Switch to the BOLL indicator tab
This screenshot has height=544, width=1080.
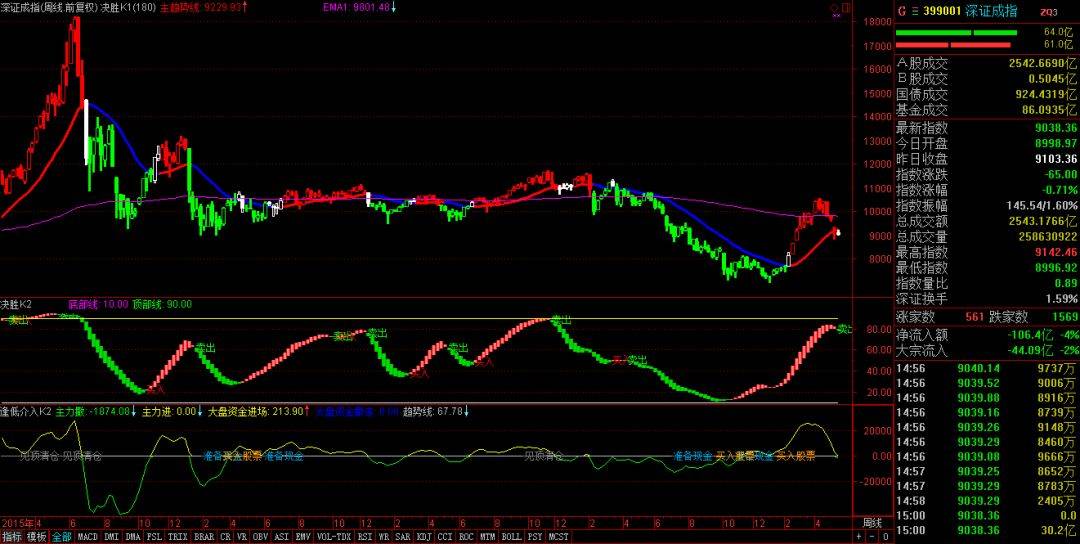(512, 536)
